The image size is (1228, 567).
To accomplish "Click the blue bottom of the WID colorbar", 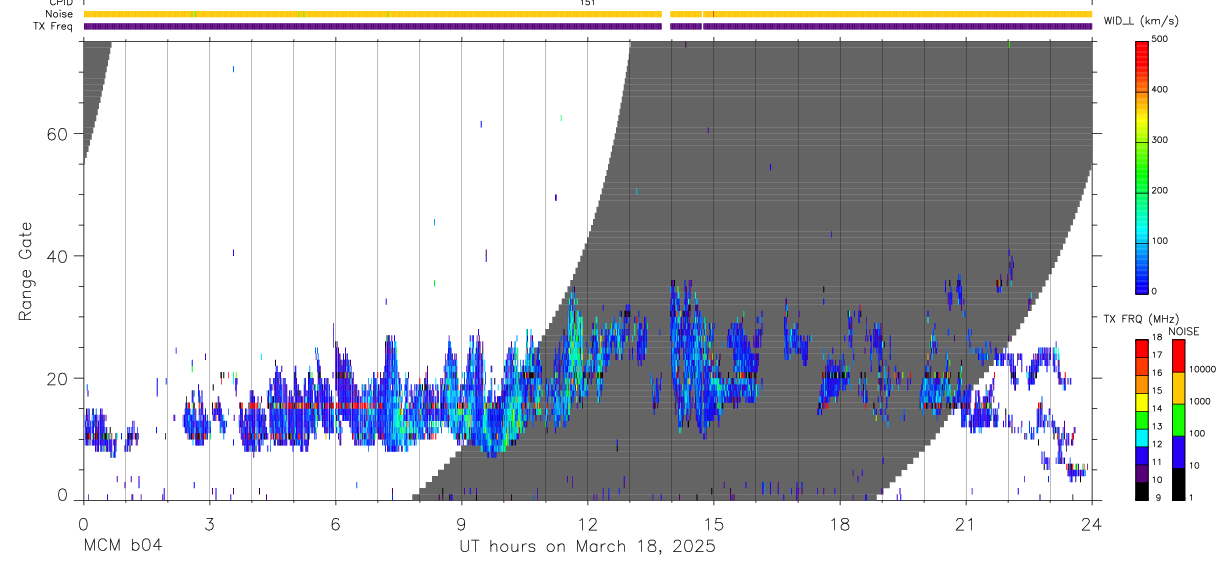I will [x=1143, y=280].
